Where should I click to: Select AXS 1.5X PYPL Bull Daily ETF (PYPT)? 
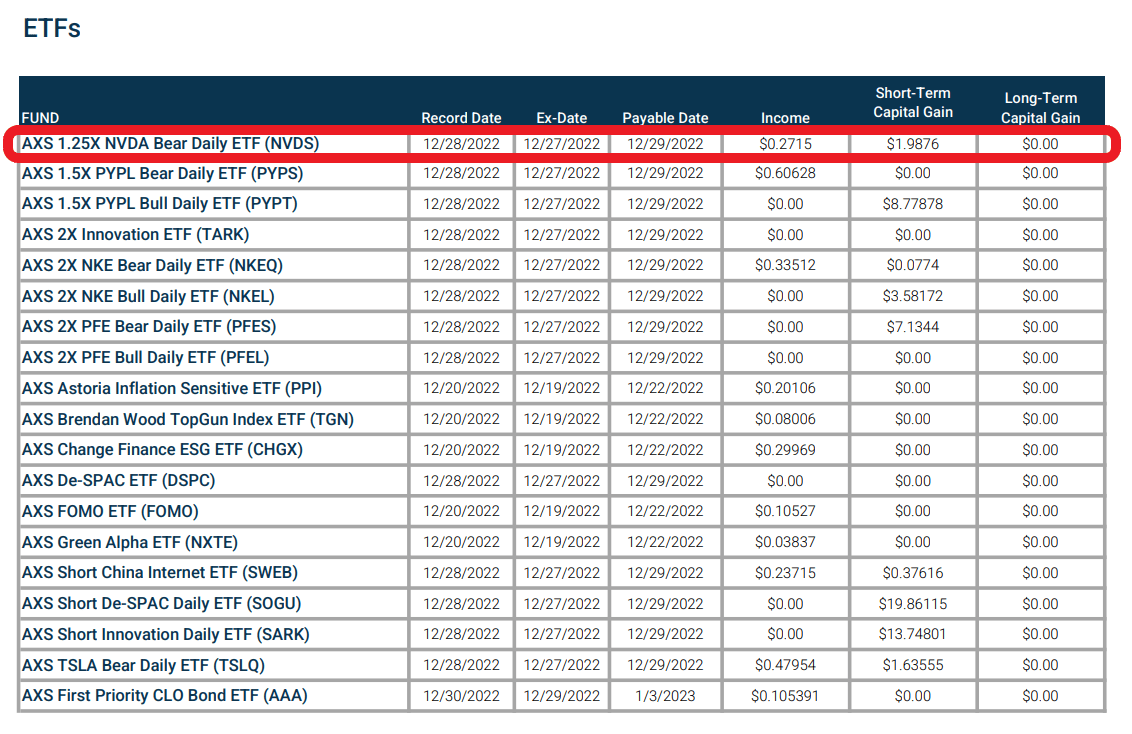(x=160, y=204)
